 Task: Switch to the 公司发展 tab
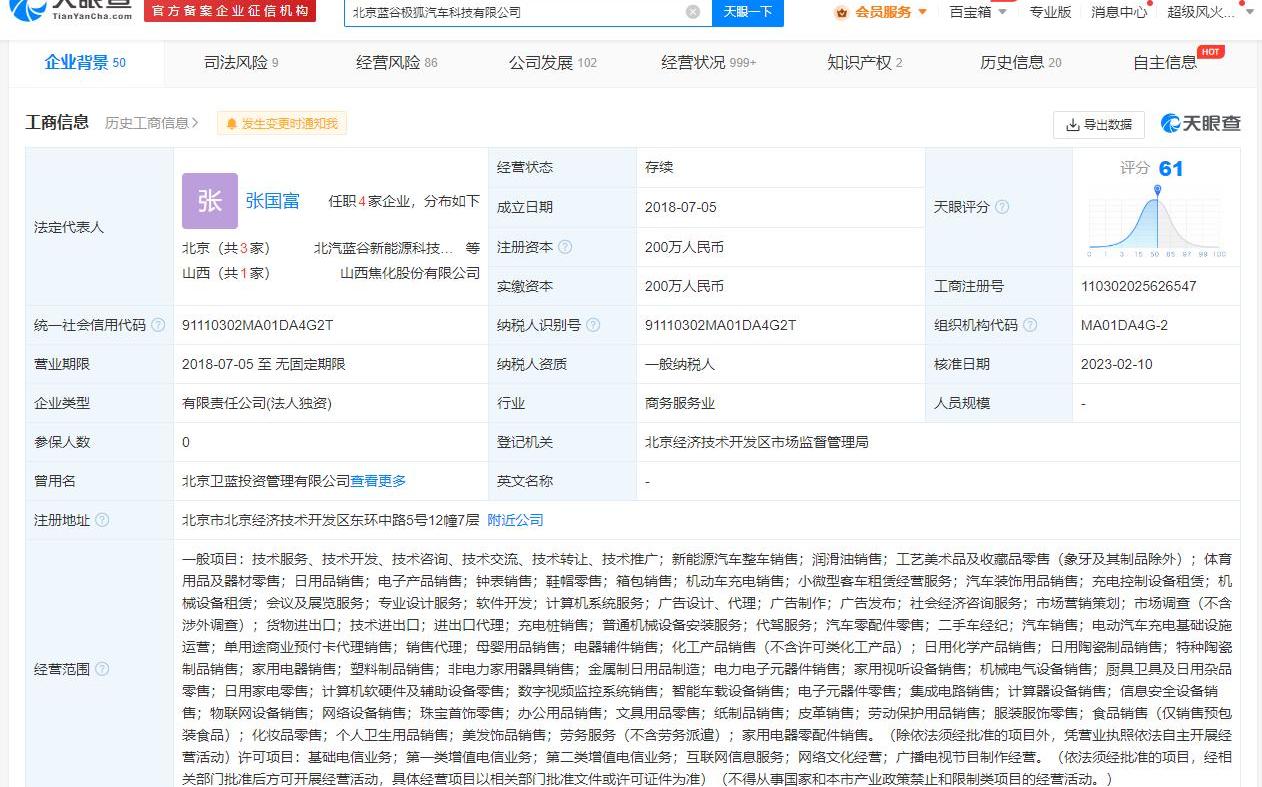pyautogui.click(x=552, y=62)
